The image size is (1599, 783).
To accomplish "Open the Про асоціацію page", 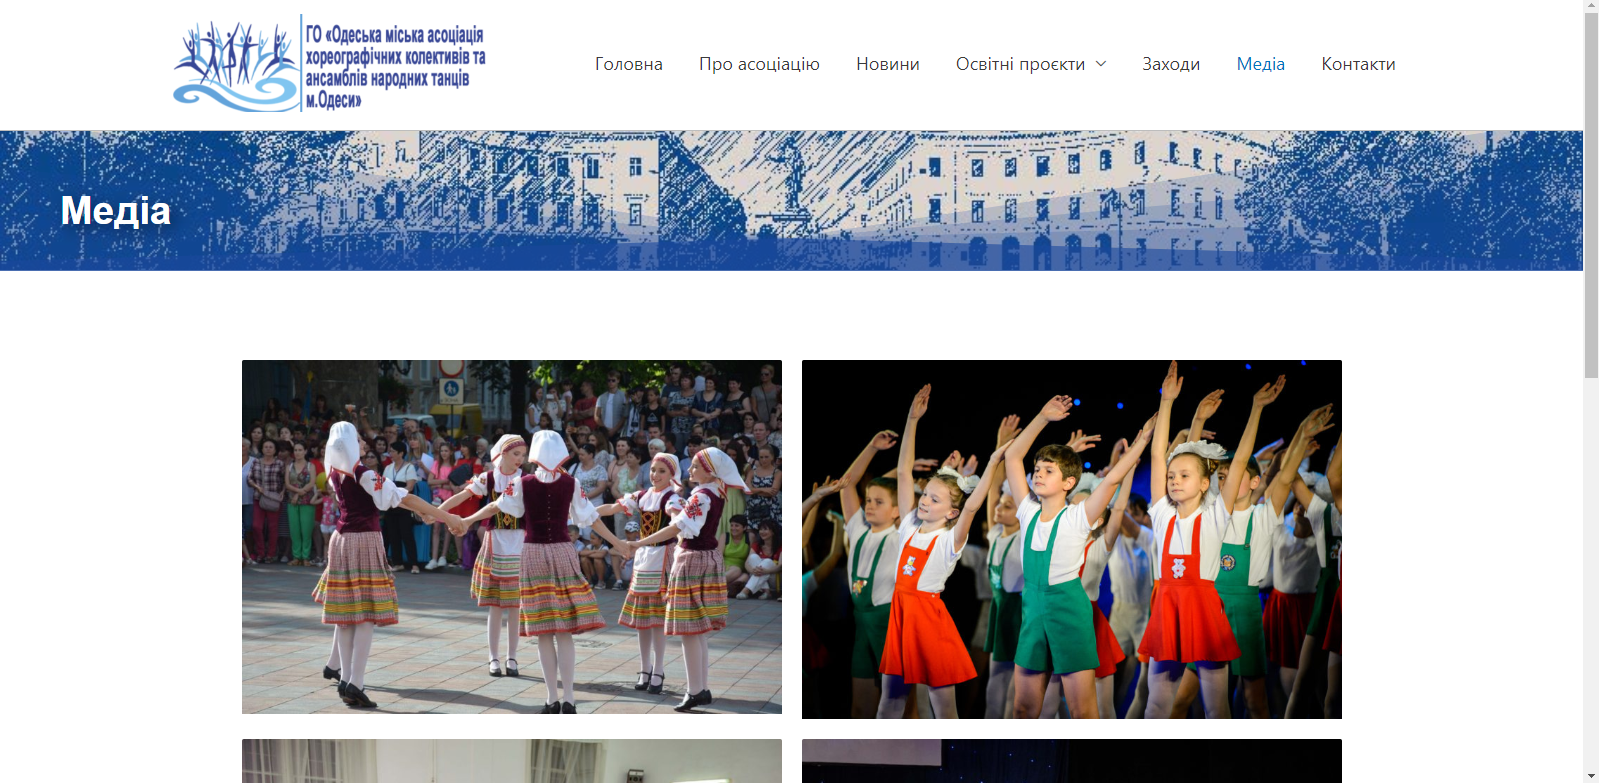I will coord(759,64).
